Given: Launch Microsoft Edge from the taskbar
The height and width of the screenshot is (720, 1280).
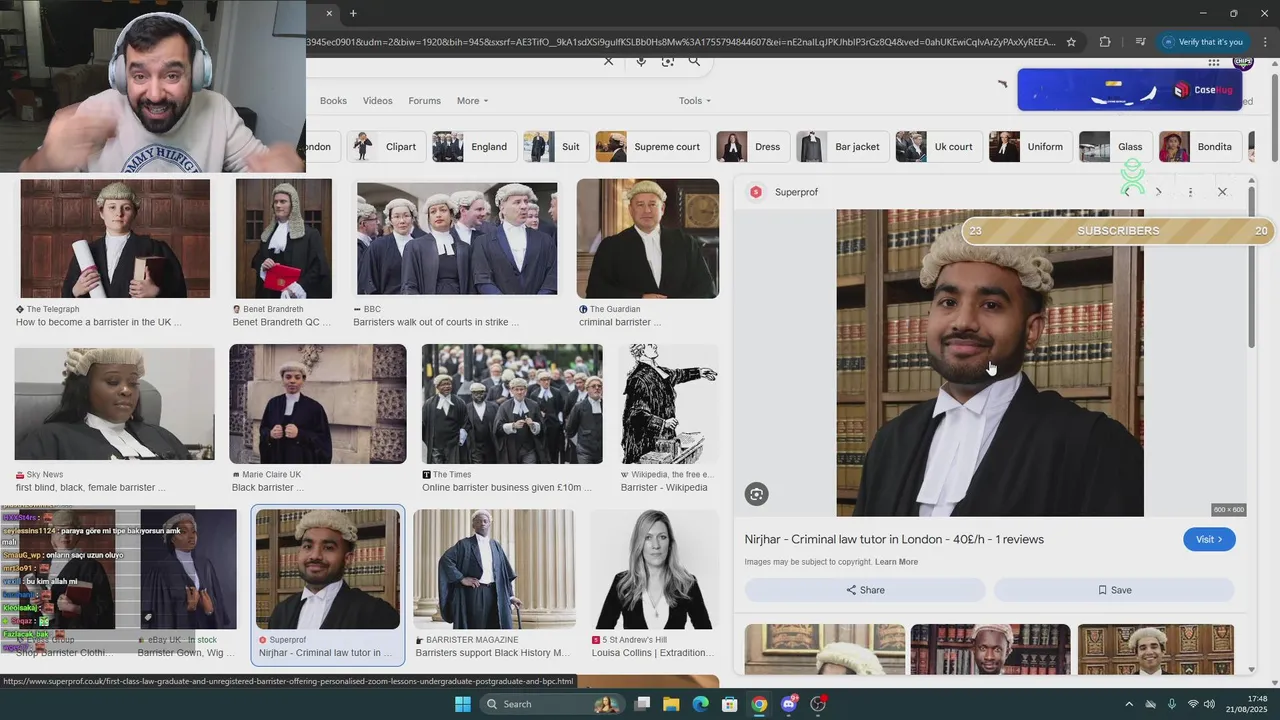Looking at the screenshot, I should [701, 704].
